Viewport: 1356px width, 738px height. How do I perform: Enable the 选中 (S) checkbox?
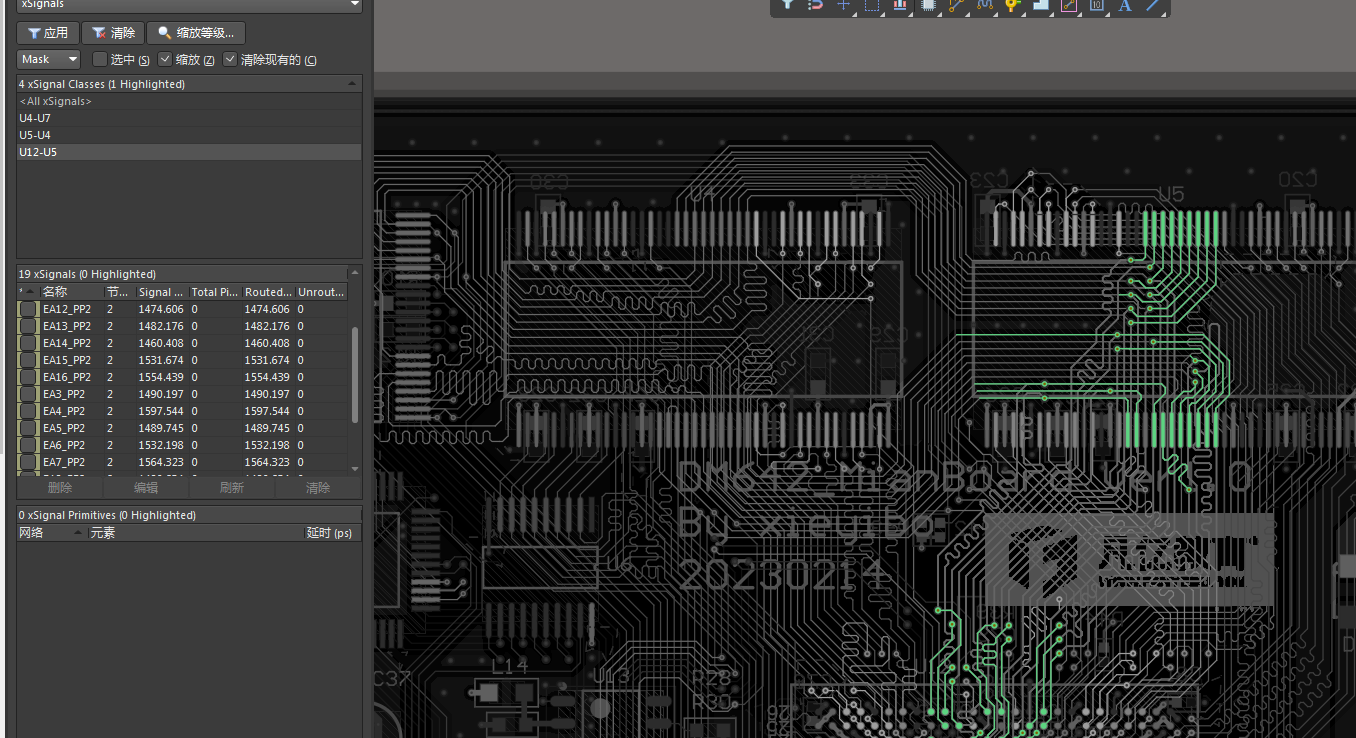[x=99, y=59]
